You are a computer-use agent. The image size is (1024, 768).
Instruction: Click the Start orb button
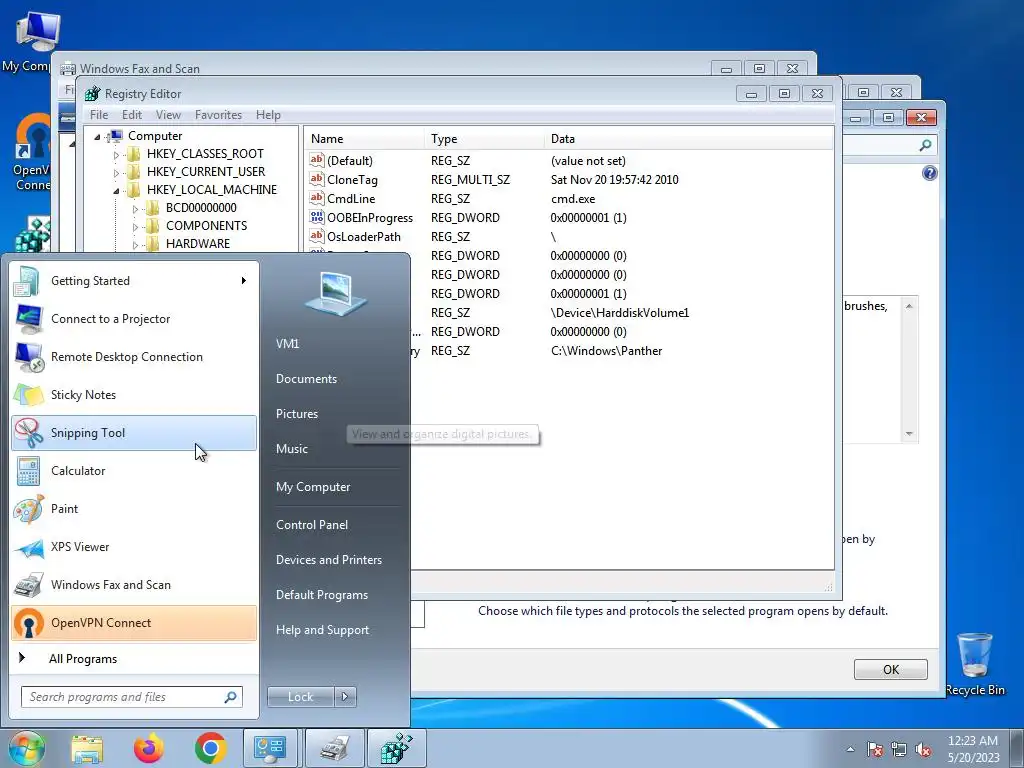[26, 748]
